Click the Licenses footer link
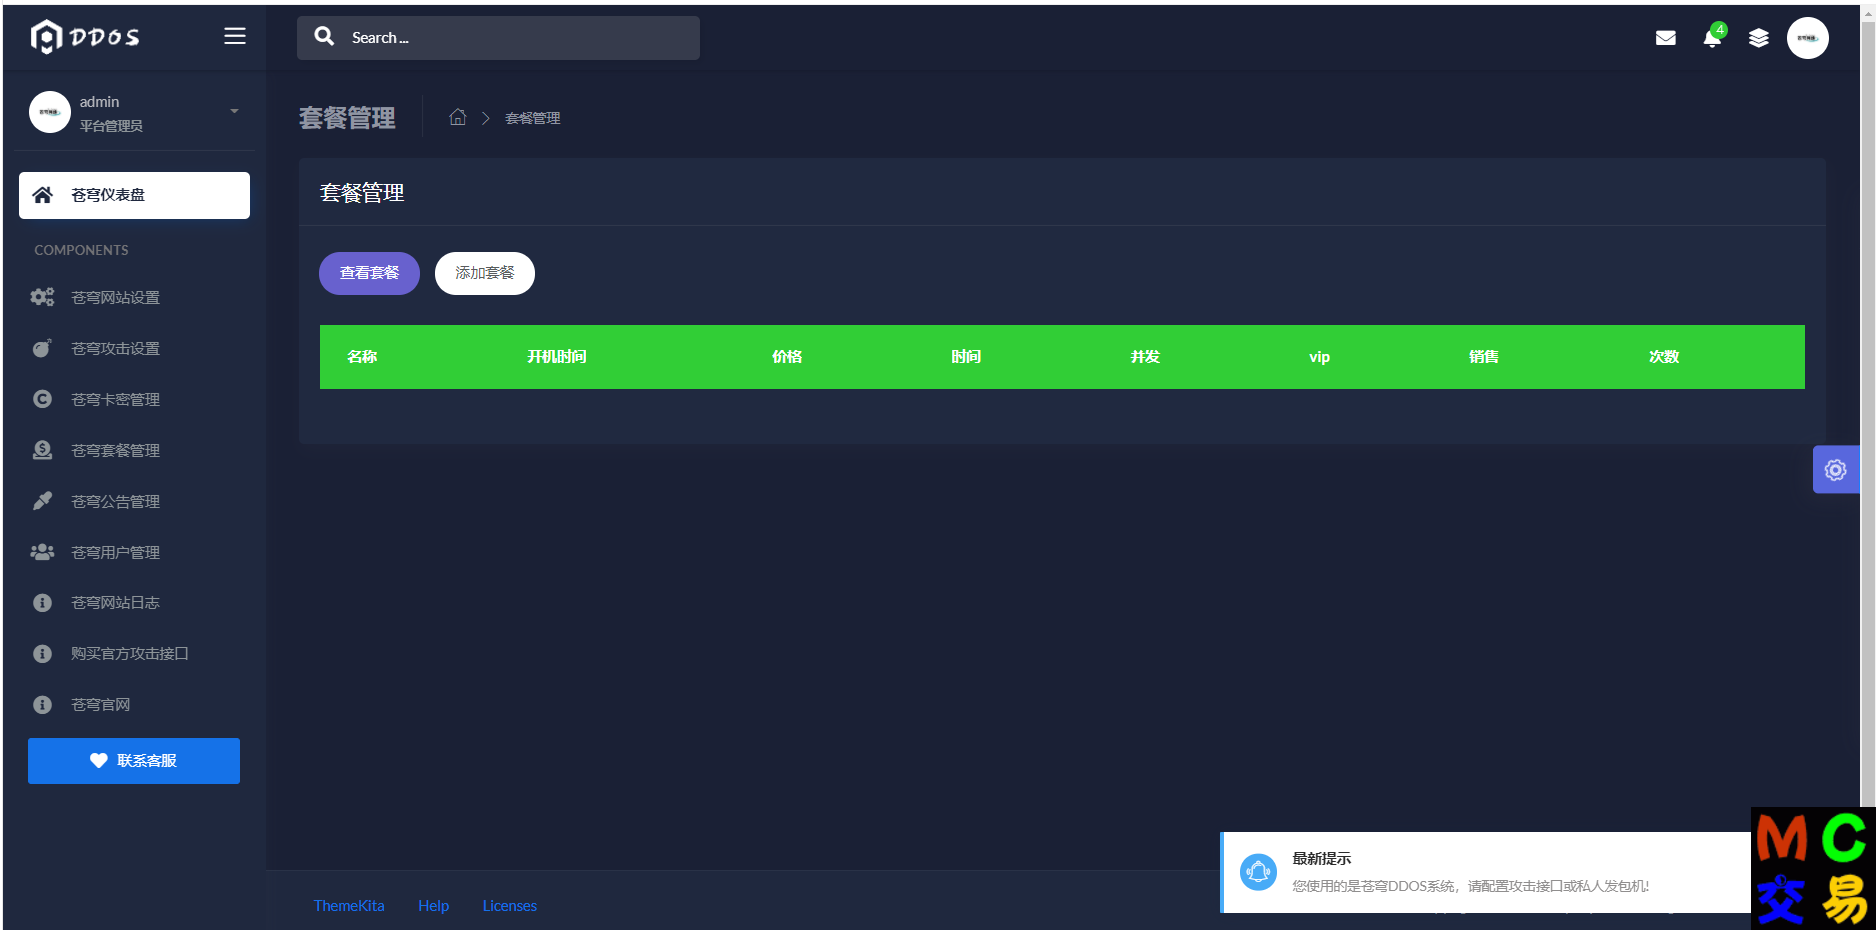1876x930 pixels. coord(510,906)
